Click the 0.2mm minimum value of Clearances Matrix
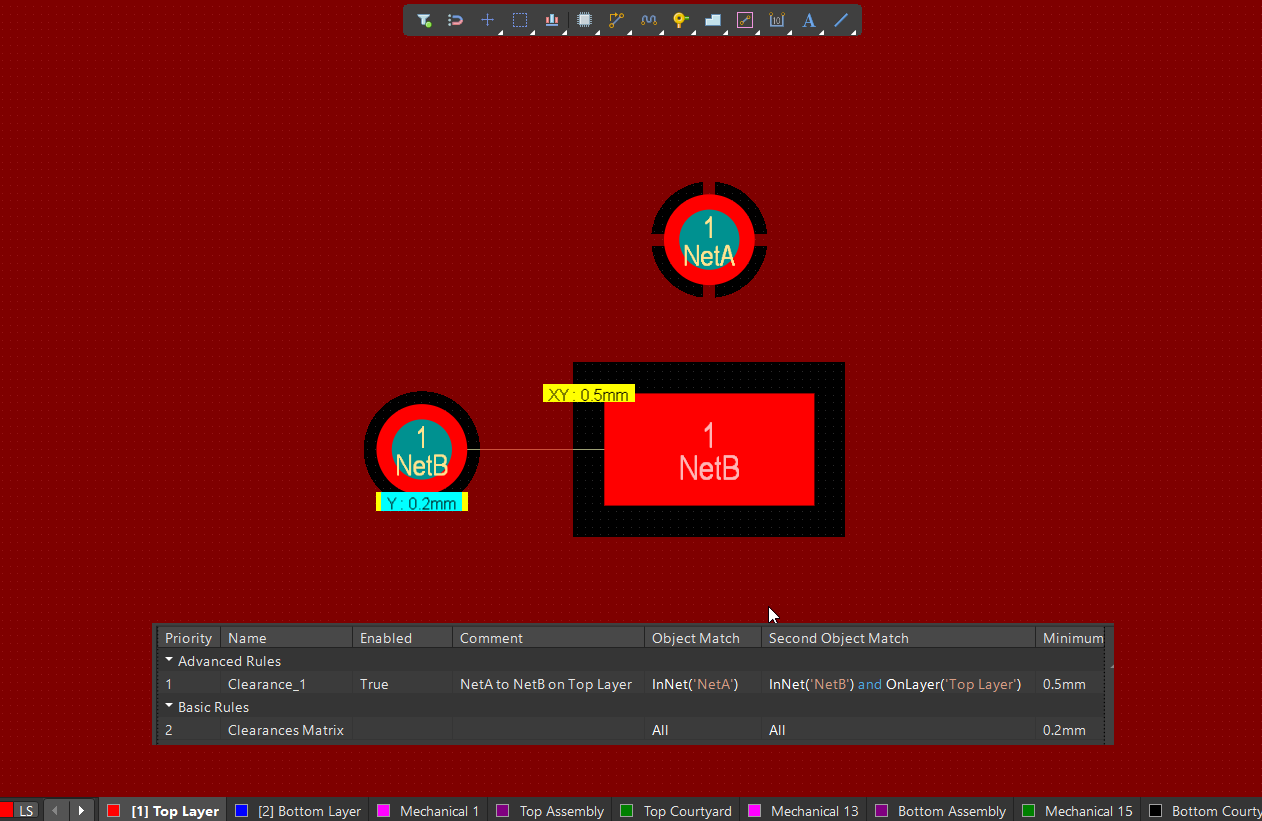Screen dimensions: 1262x821 1064,730
